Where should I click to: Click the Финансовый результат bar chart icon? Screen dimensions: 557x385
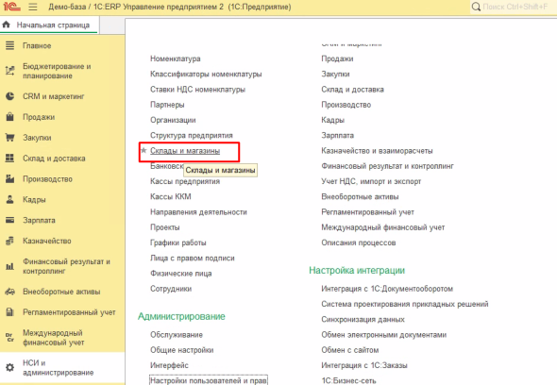[x=10, y=266]
